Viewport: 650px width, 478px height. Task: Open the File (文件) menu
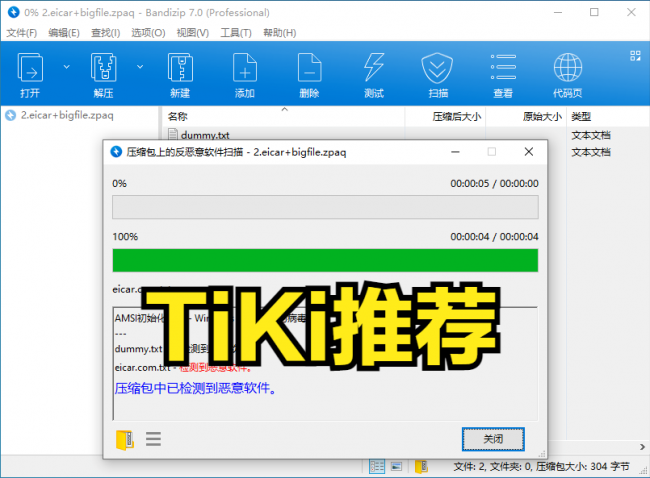click(22, 33)
